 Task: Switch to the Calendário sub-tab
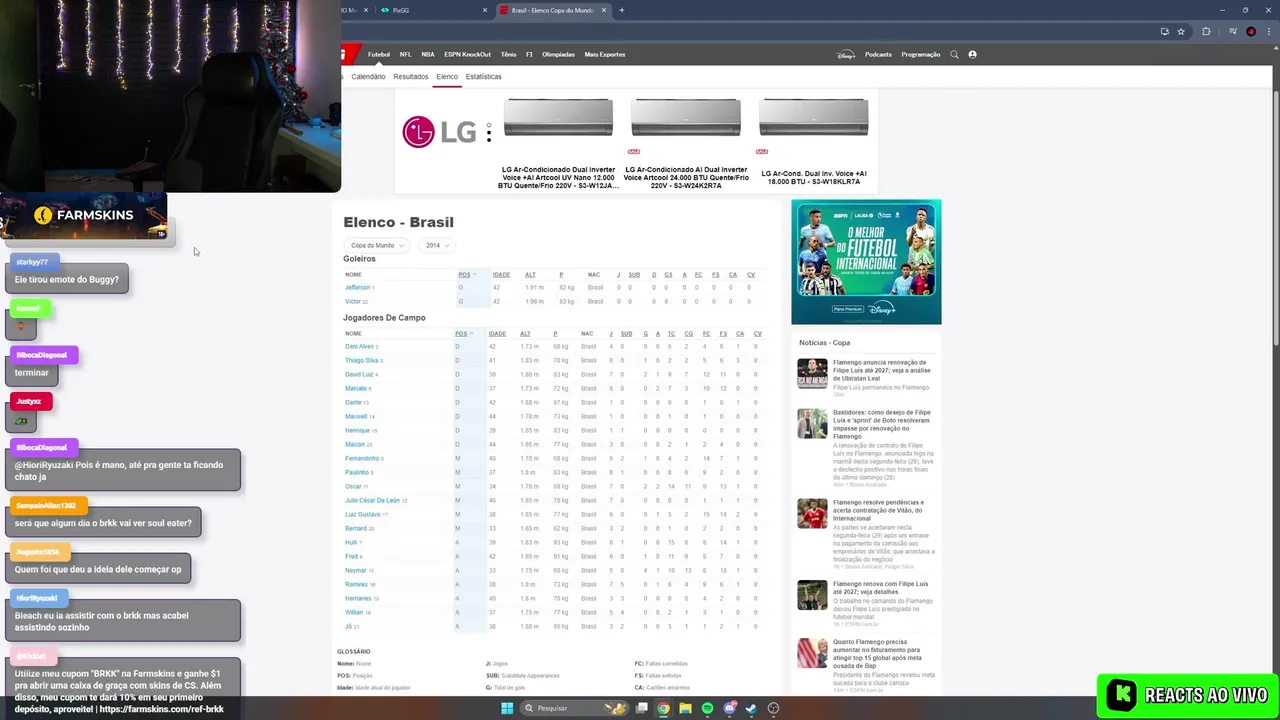[x=368, y=76]
